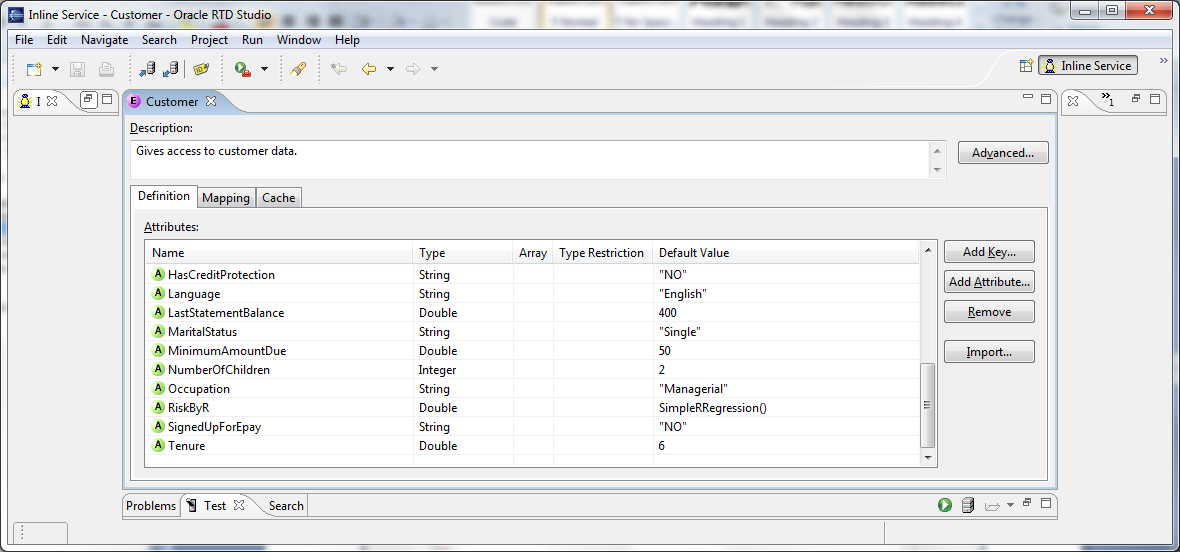
Task: Open the Window menu
Action: [299, 40]
